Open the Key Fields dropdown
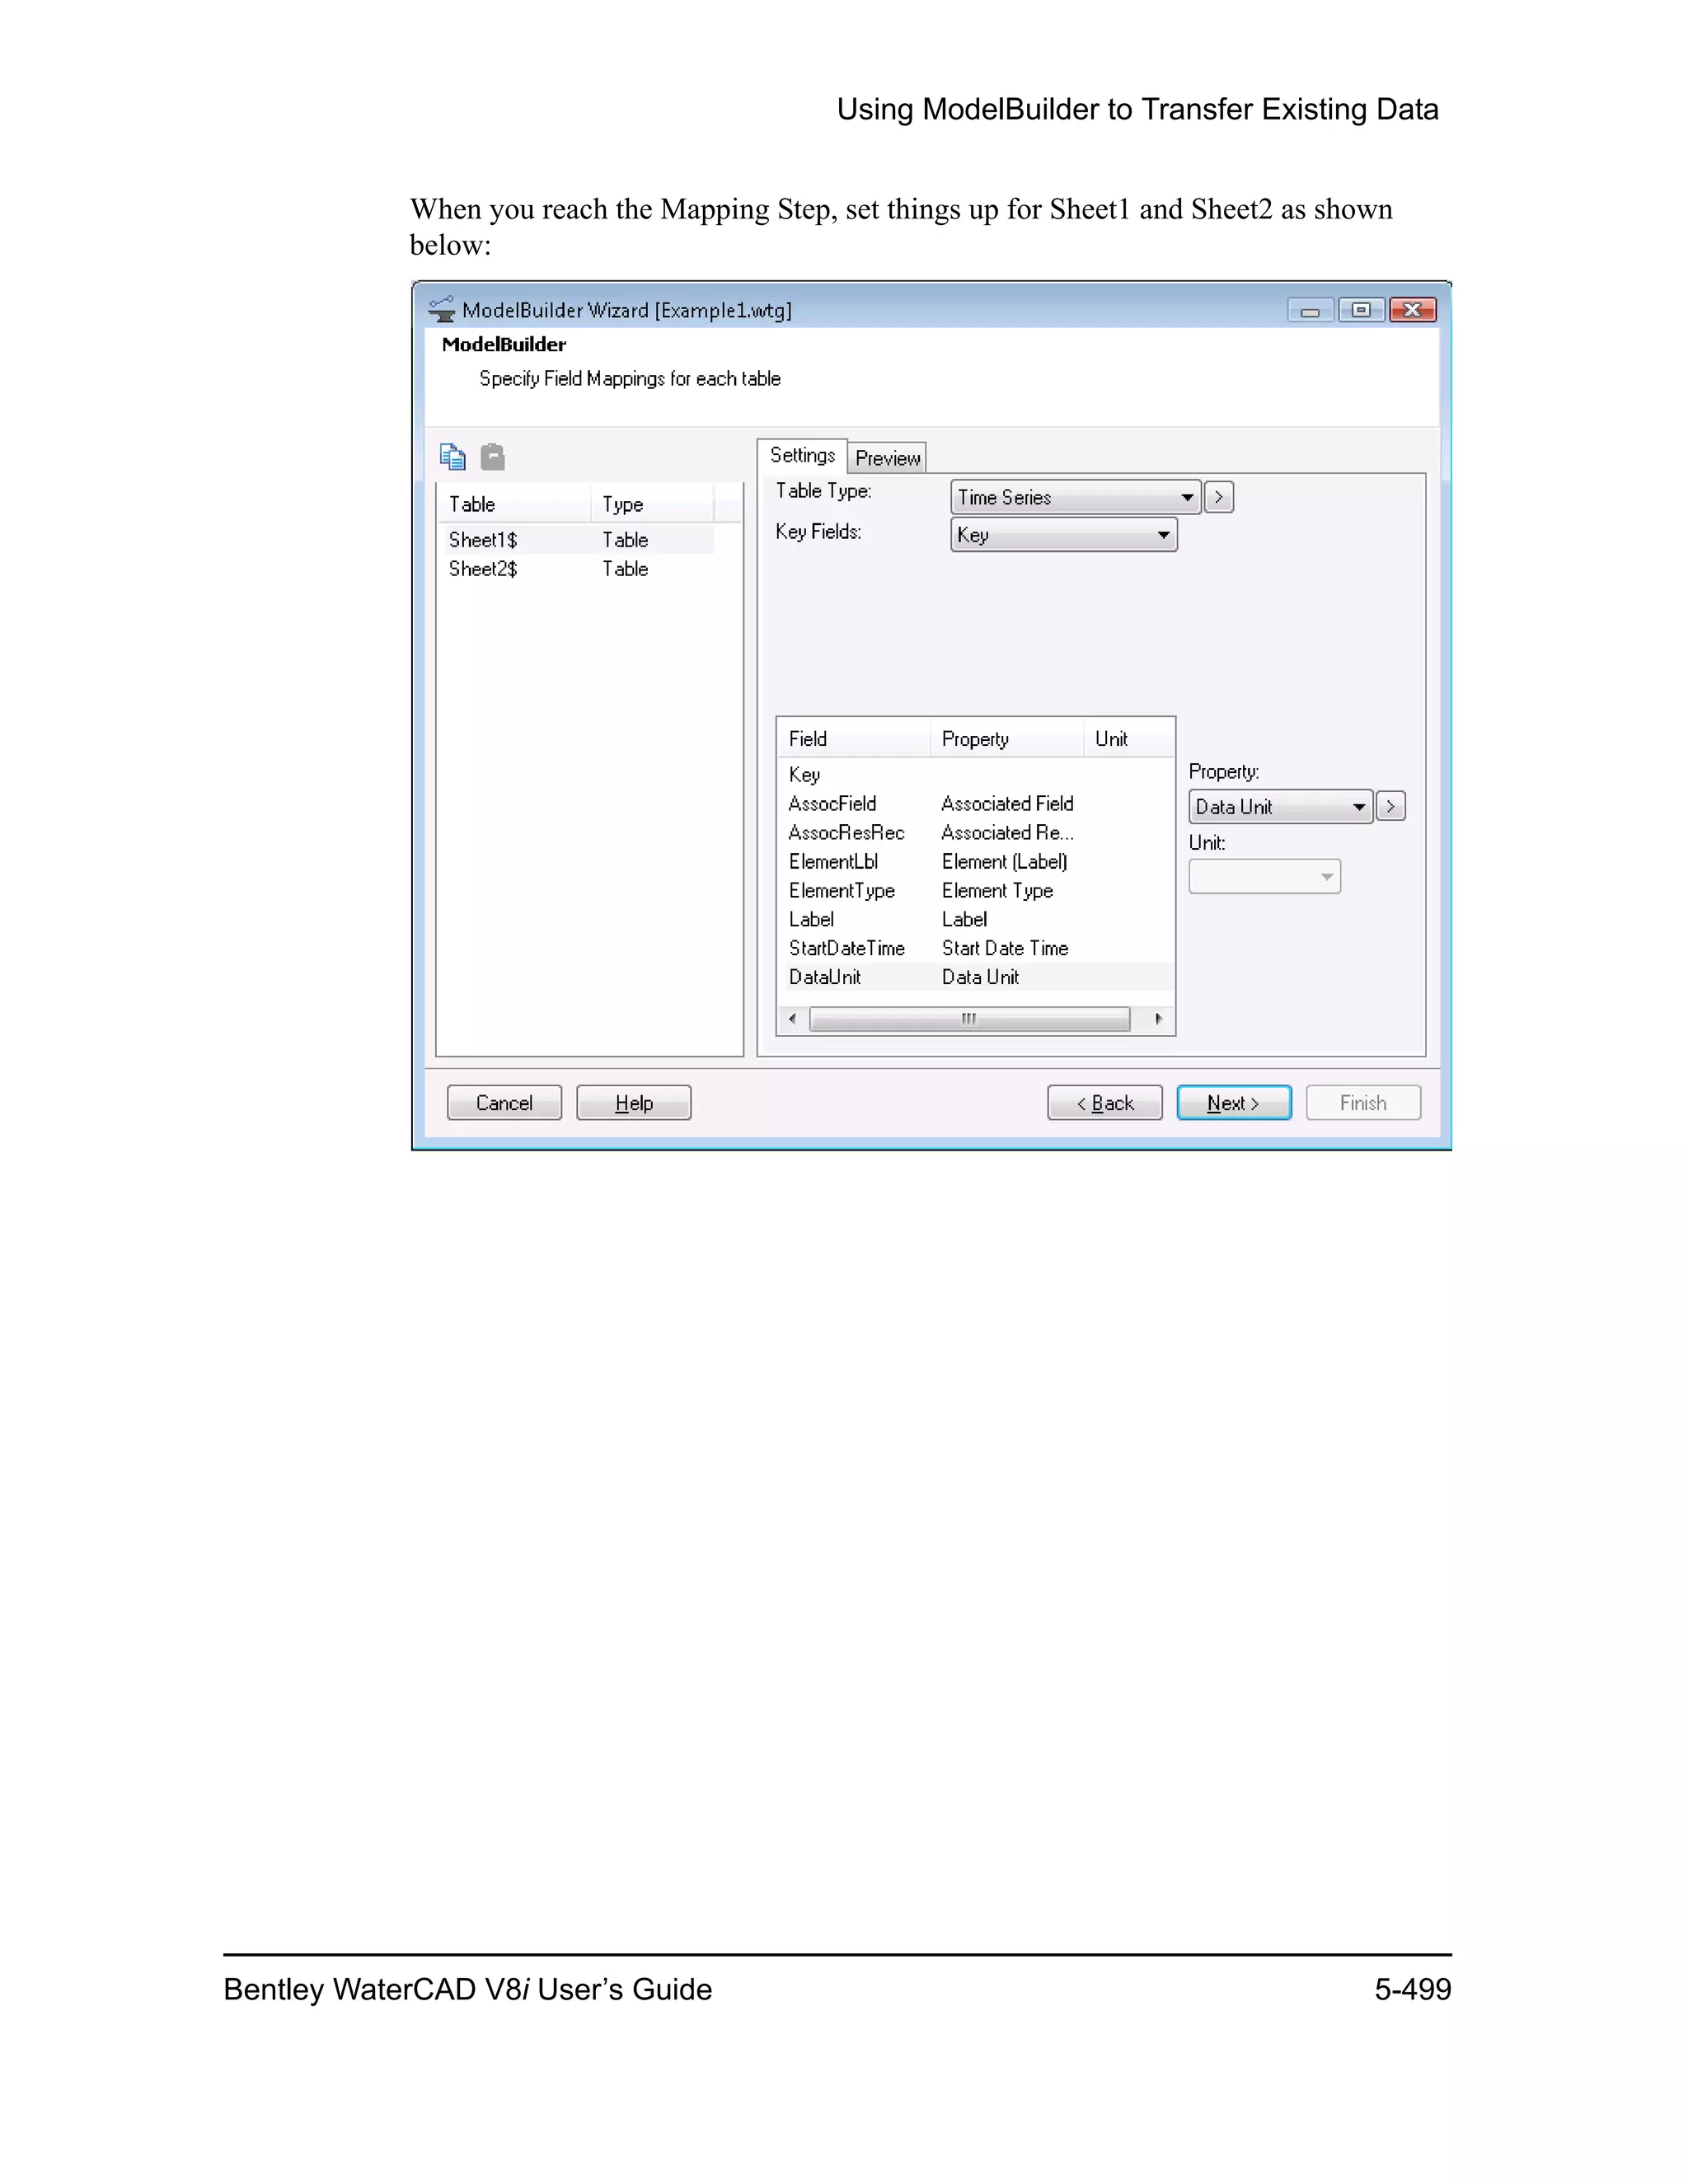Image resolution: width=1688 pixels, height=2184 pixels. point(1063,535)
